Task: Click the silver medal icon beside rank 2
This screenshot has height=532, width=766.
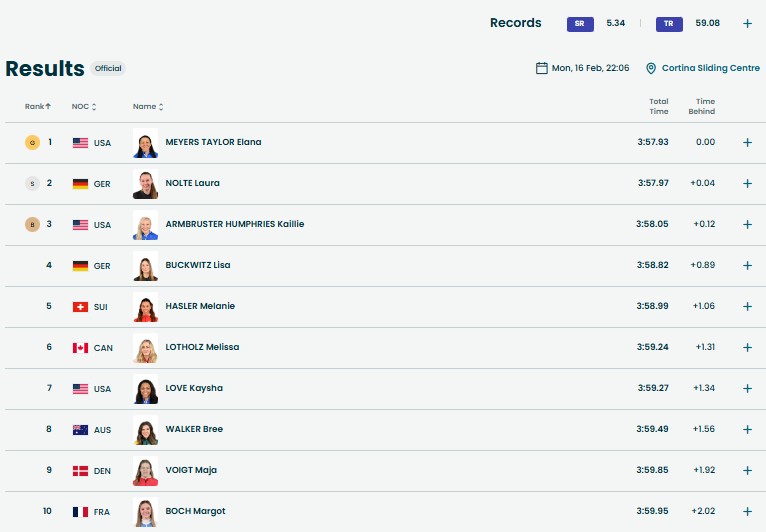Action: pos(32,183)
